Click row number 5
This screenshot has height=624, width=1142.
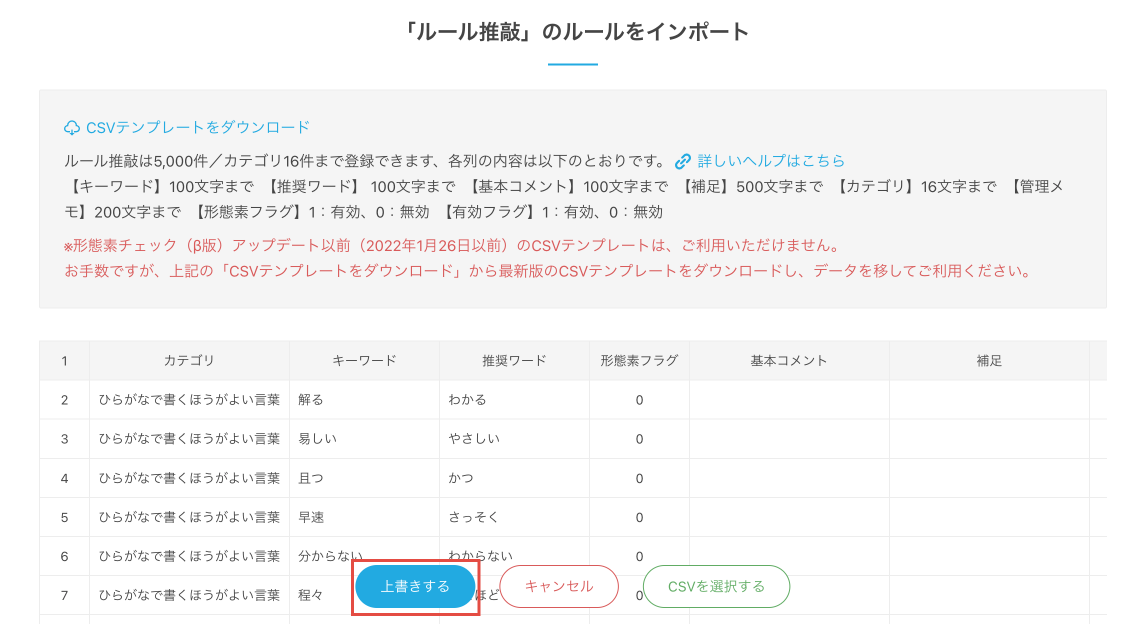click(64, 517)
